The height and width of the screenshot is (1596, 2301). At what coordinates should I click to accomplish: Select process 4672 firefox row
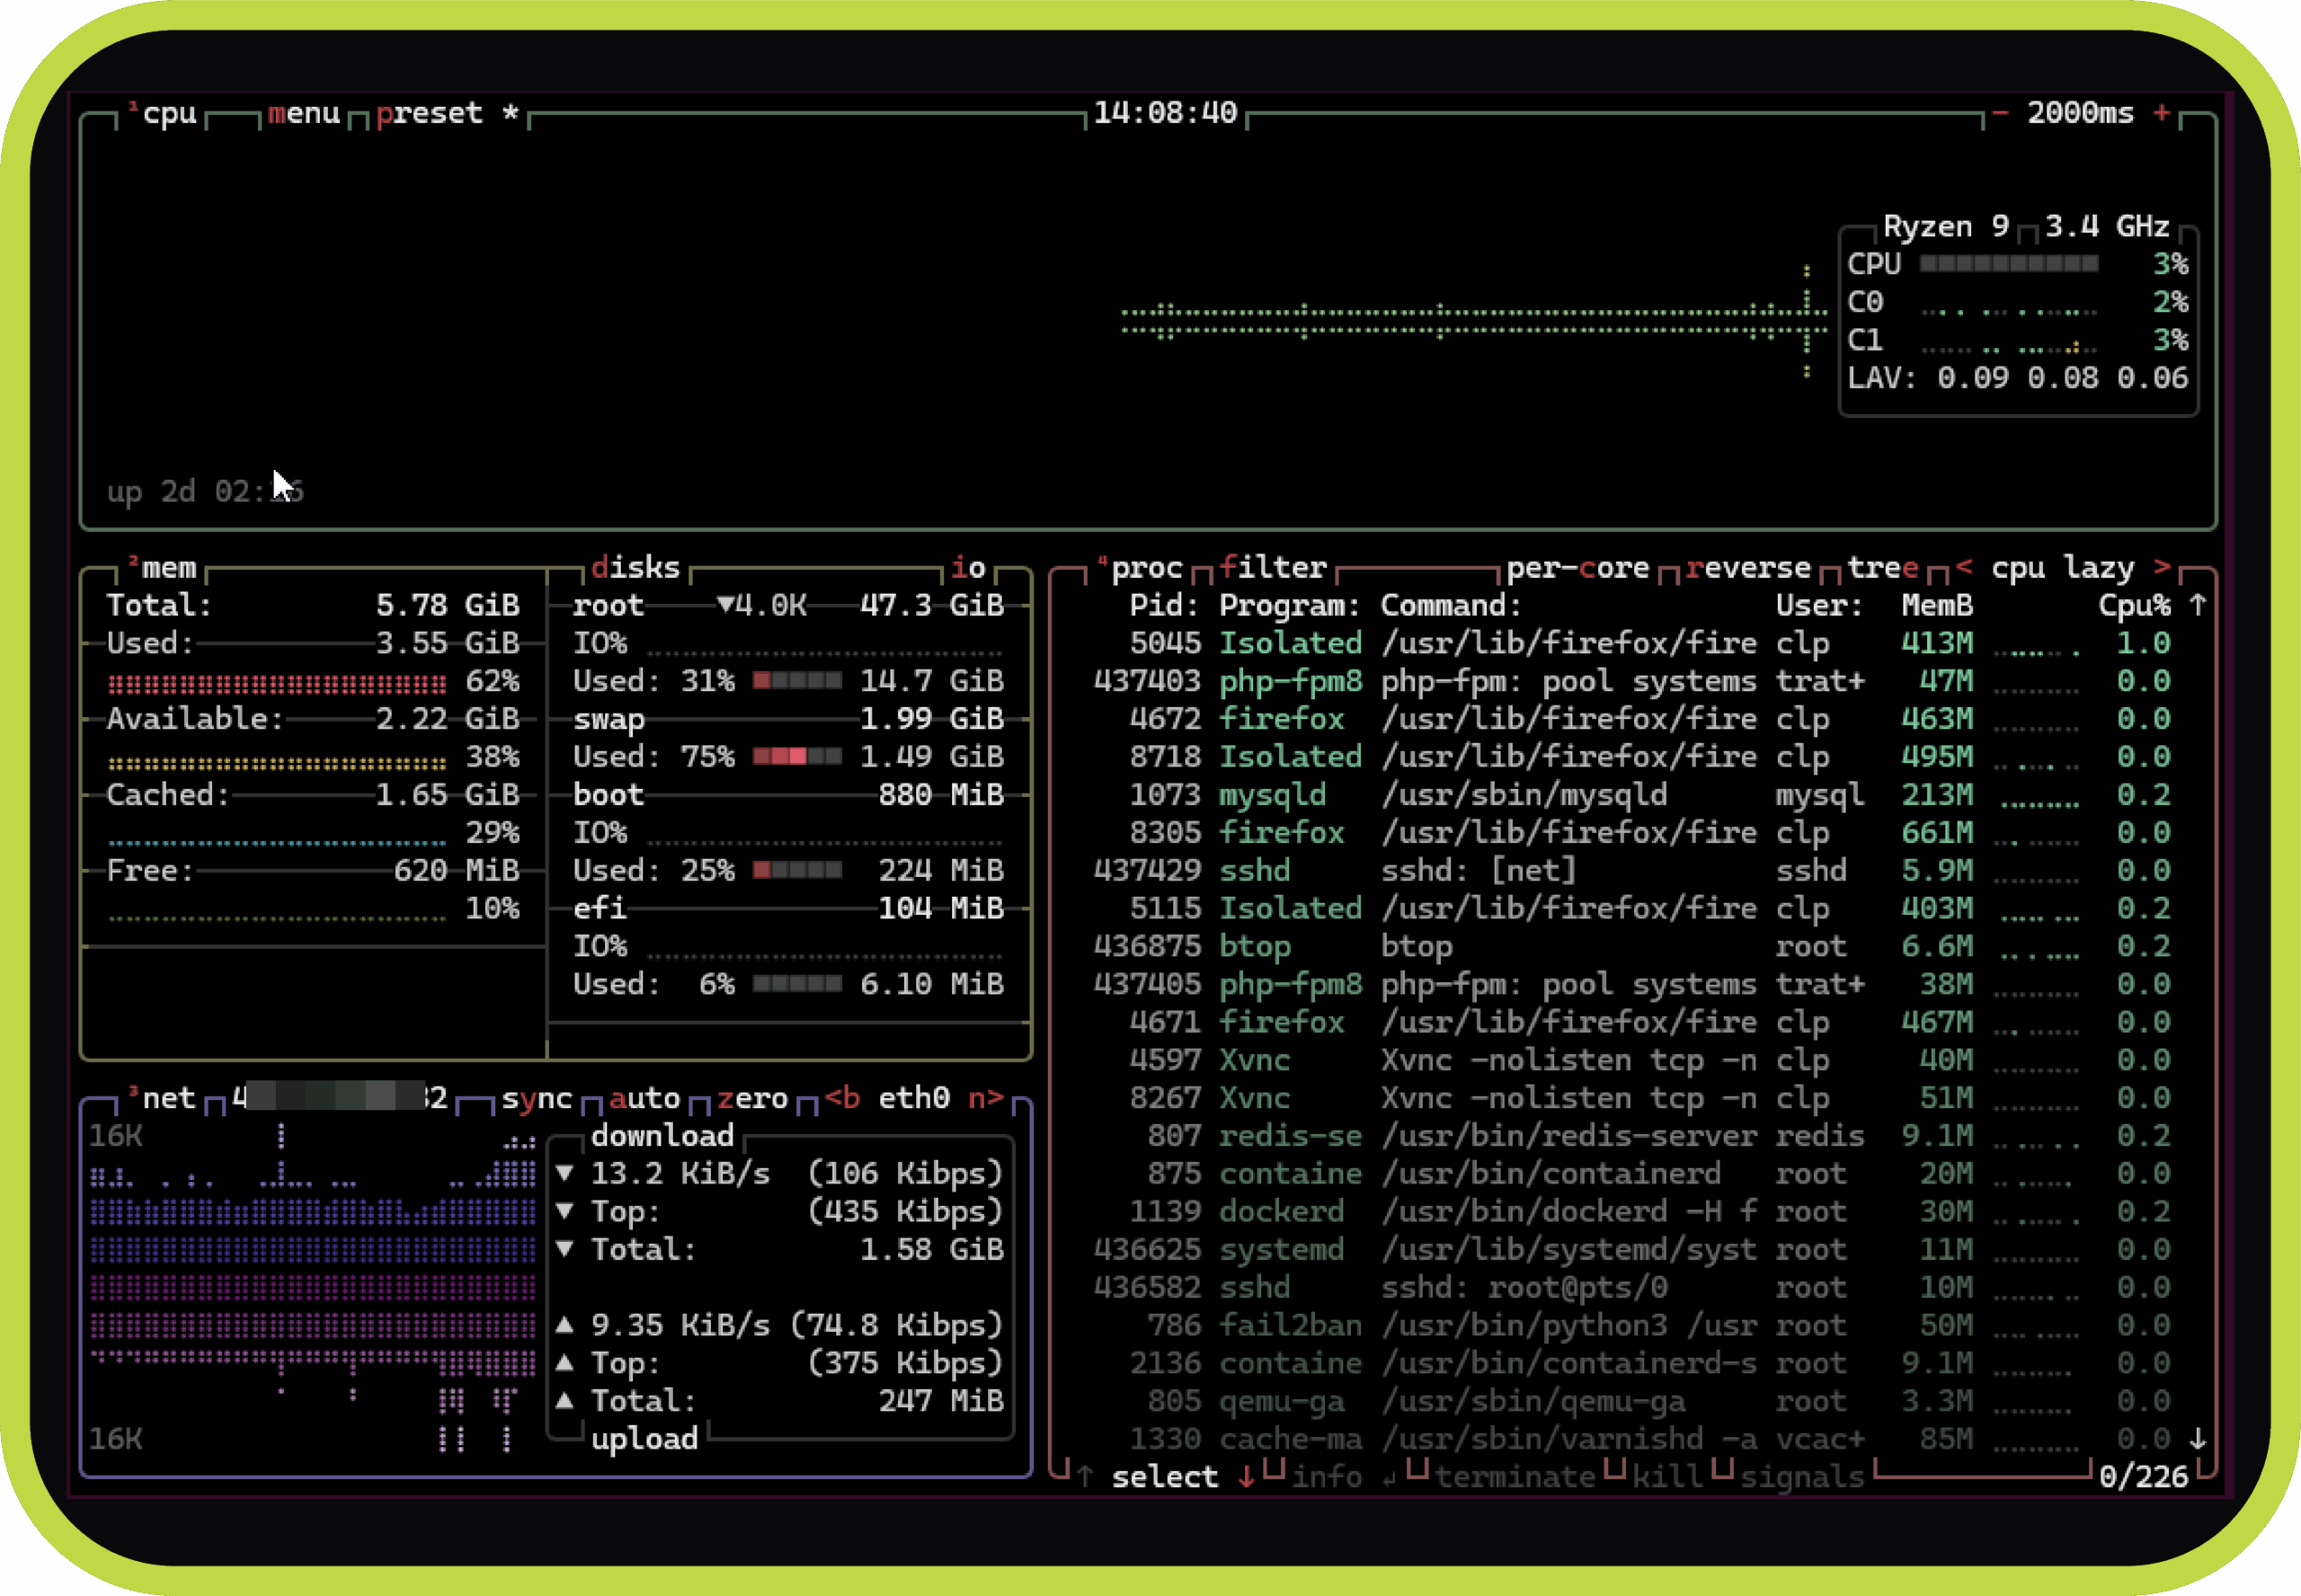coord(1632,719)
